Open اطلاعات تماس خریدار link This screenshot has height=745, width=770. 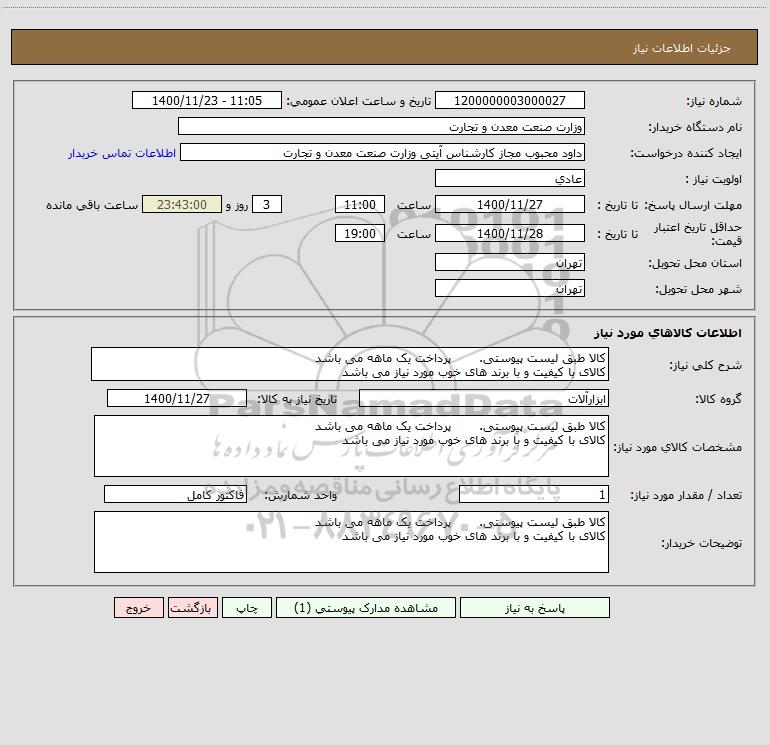click(122, 153)
